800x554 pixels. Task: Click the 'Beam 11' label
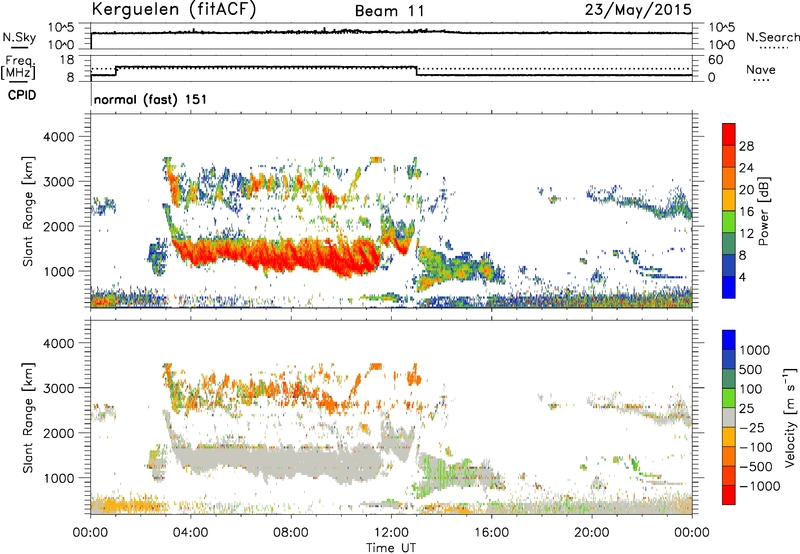[389, 11]
